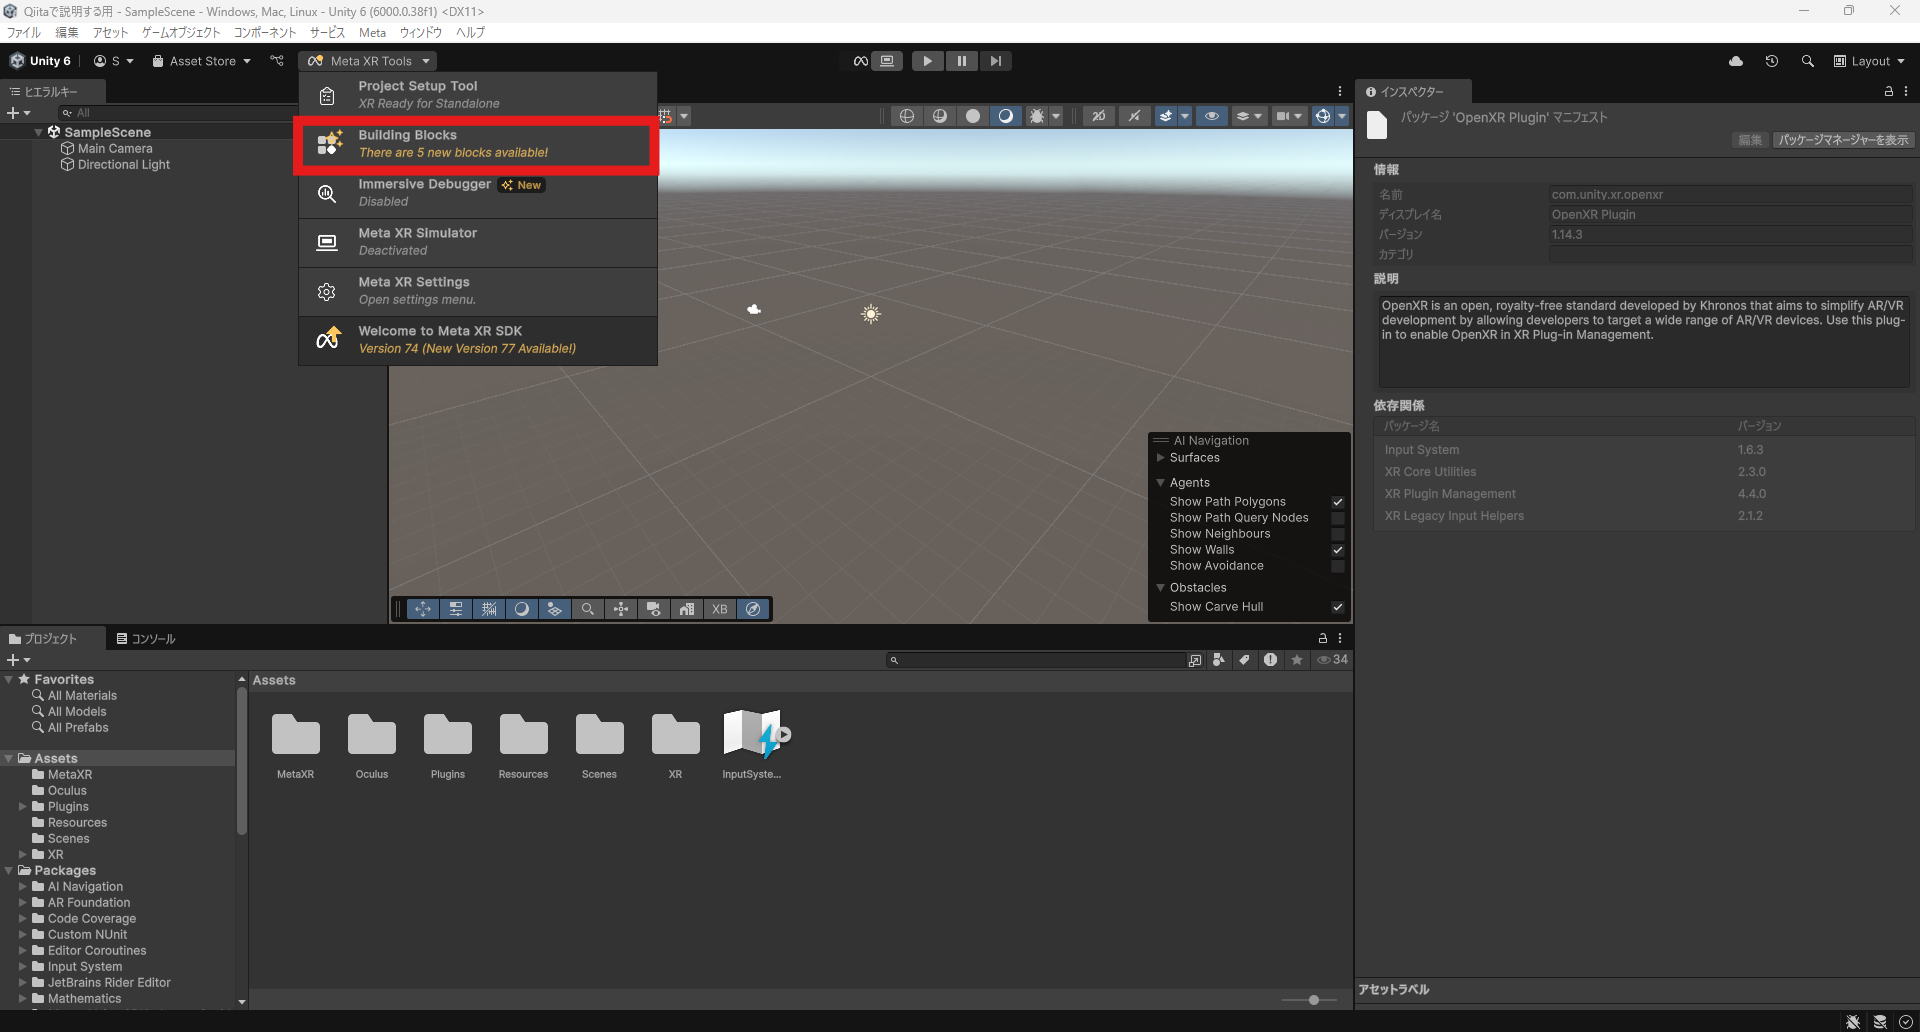Image resolution: width=1920 pixels, height=1032 pixels.
Task: Toggle the Show Carve Hull checkbox
Action: (1337, 607)
